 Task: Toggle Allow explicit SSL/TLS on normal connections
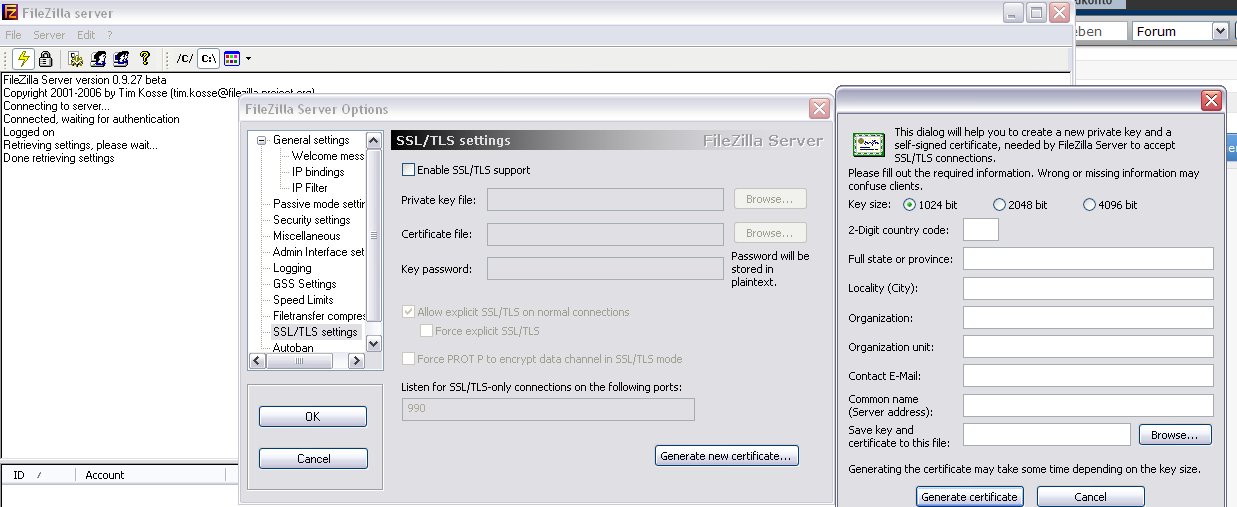pyautogui.click(x=408, y=312)
